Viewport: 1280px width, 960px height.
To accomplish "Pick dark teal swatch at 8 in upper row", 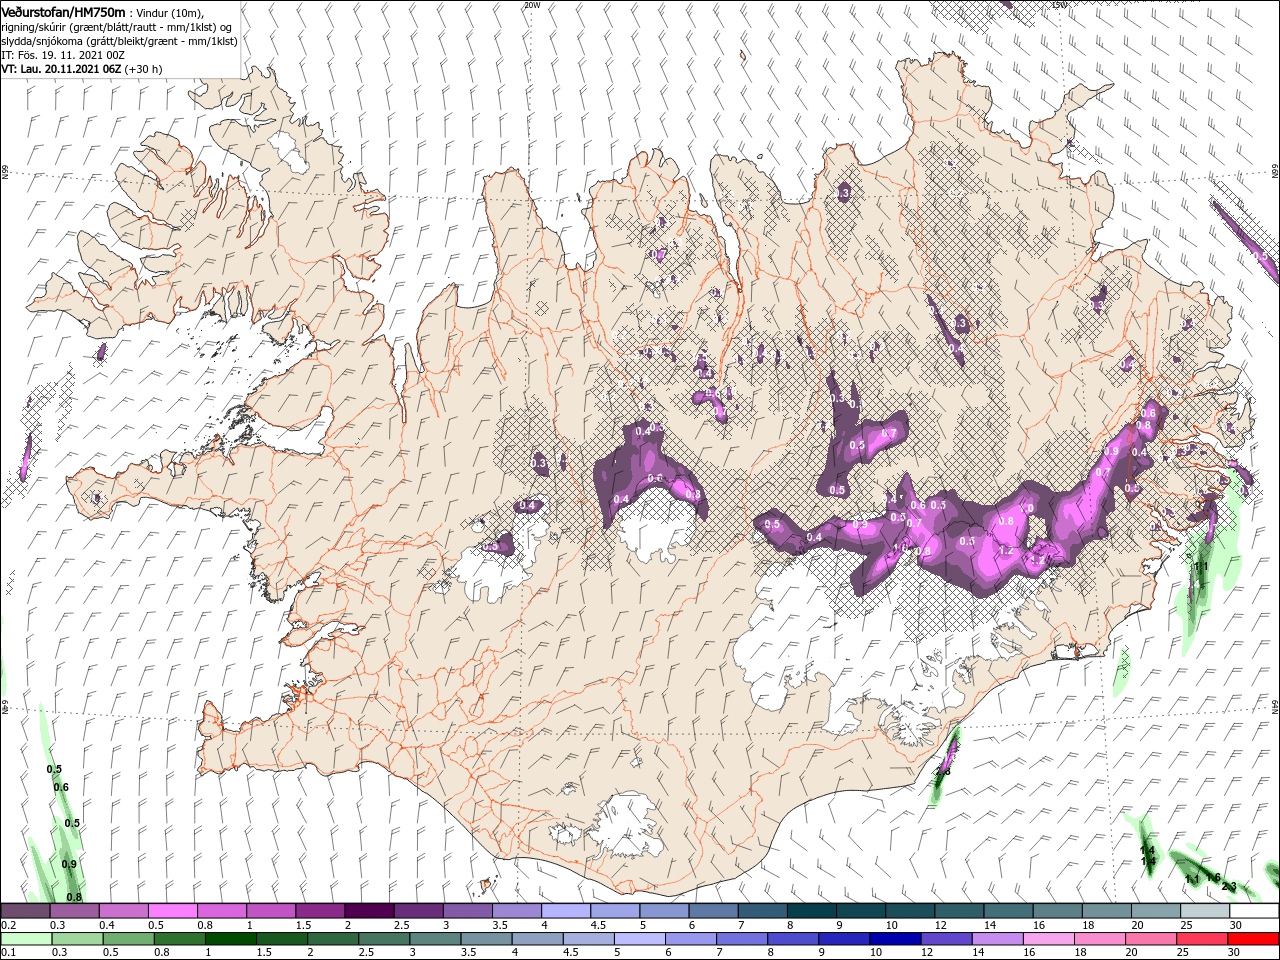I will coord(811,911).
